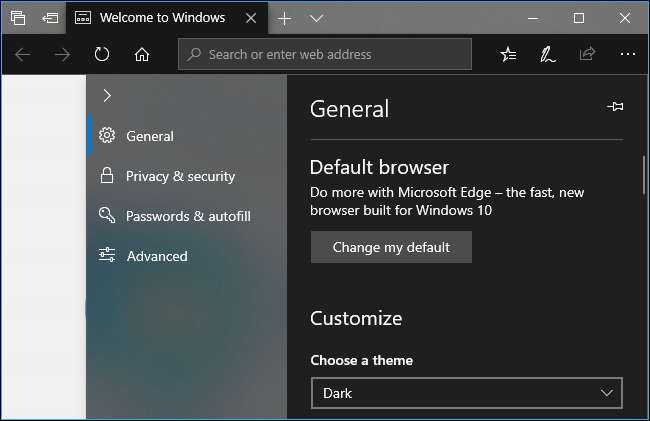Collapse the settings sidebar with chevron arrow
The width and height of the screenshot is (650, 421).
click(107, 96)
